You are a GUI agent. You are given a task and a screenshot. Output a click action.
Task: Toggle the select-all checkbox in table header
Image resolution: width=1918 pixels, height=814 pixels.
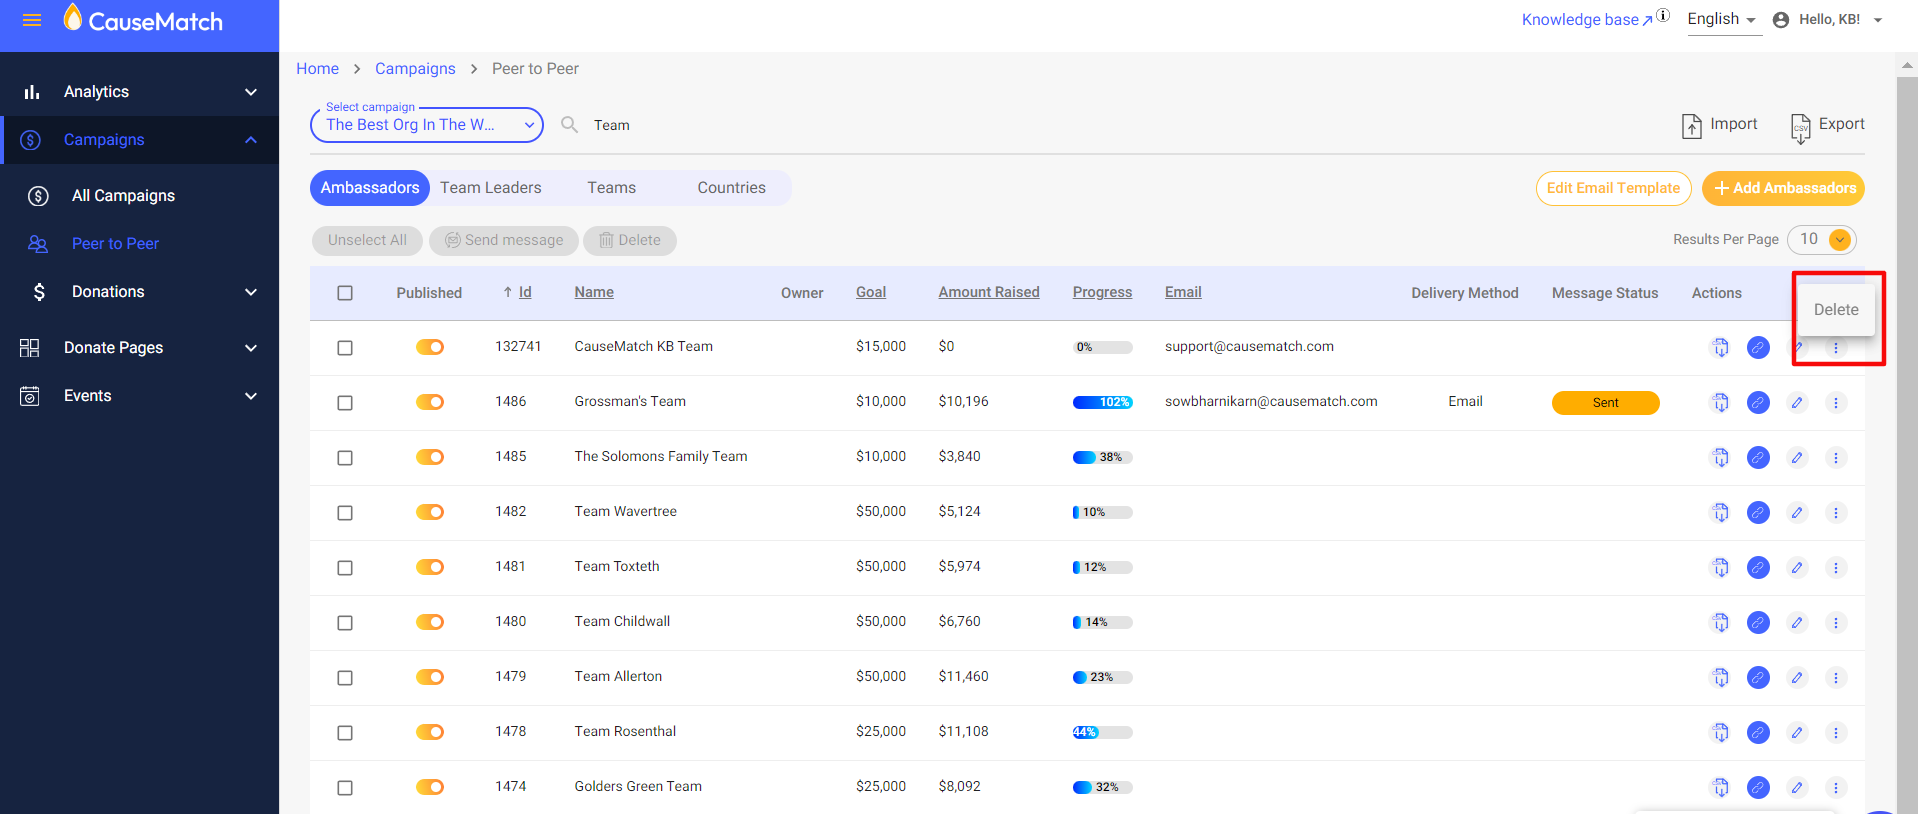[x=345, y=293]
